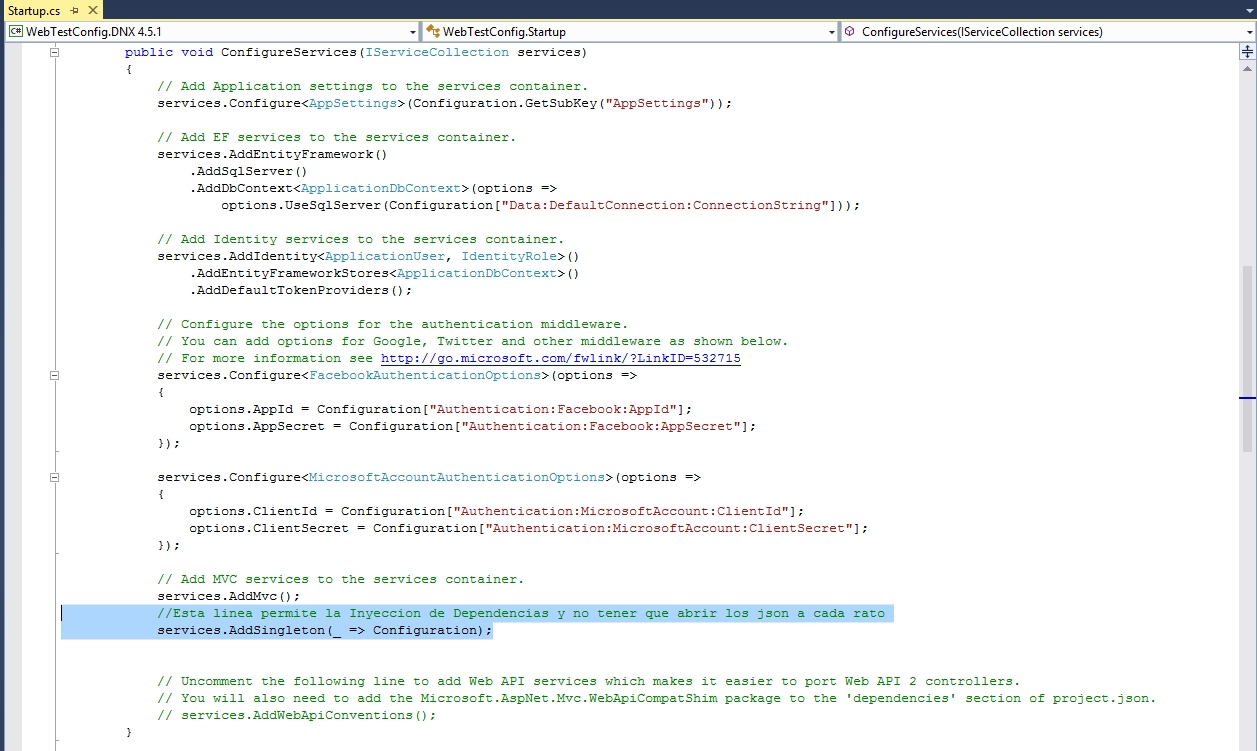Click the comment 'Add Application settings to the services container'
Viewport: 1257px width, 751px height.
tap(372, 86)
